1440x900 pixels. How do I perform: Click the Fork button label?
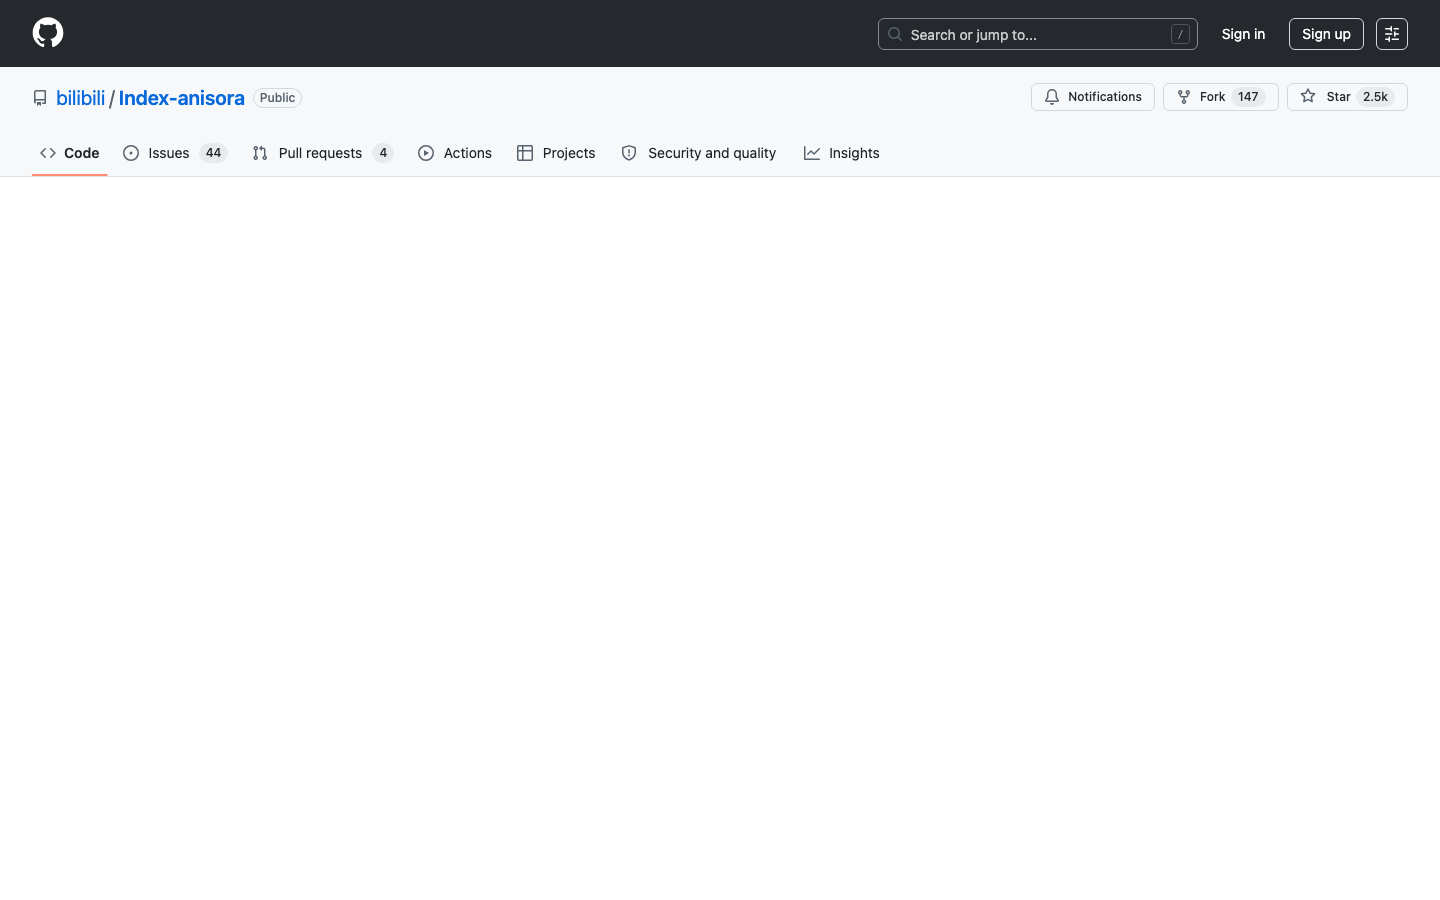pos(1212,97)
